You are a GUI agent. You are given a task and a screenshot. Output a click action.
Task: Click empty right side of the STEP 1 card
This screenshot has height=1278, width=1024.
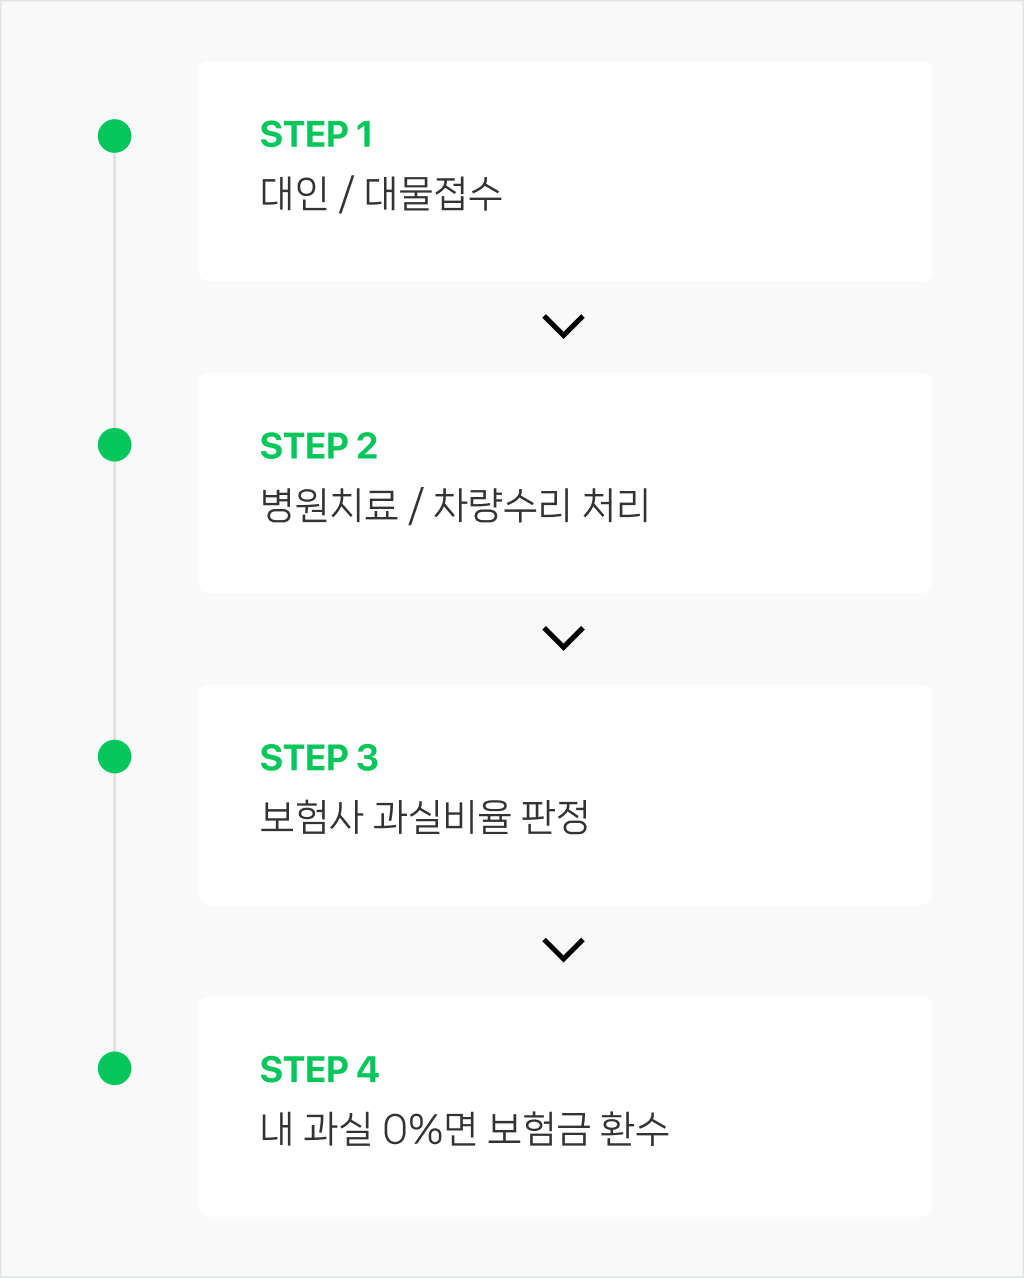(x=760, y=171)
